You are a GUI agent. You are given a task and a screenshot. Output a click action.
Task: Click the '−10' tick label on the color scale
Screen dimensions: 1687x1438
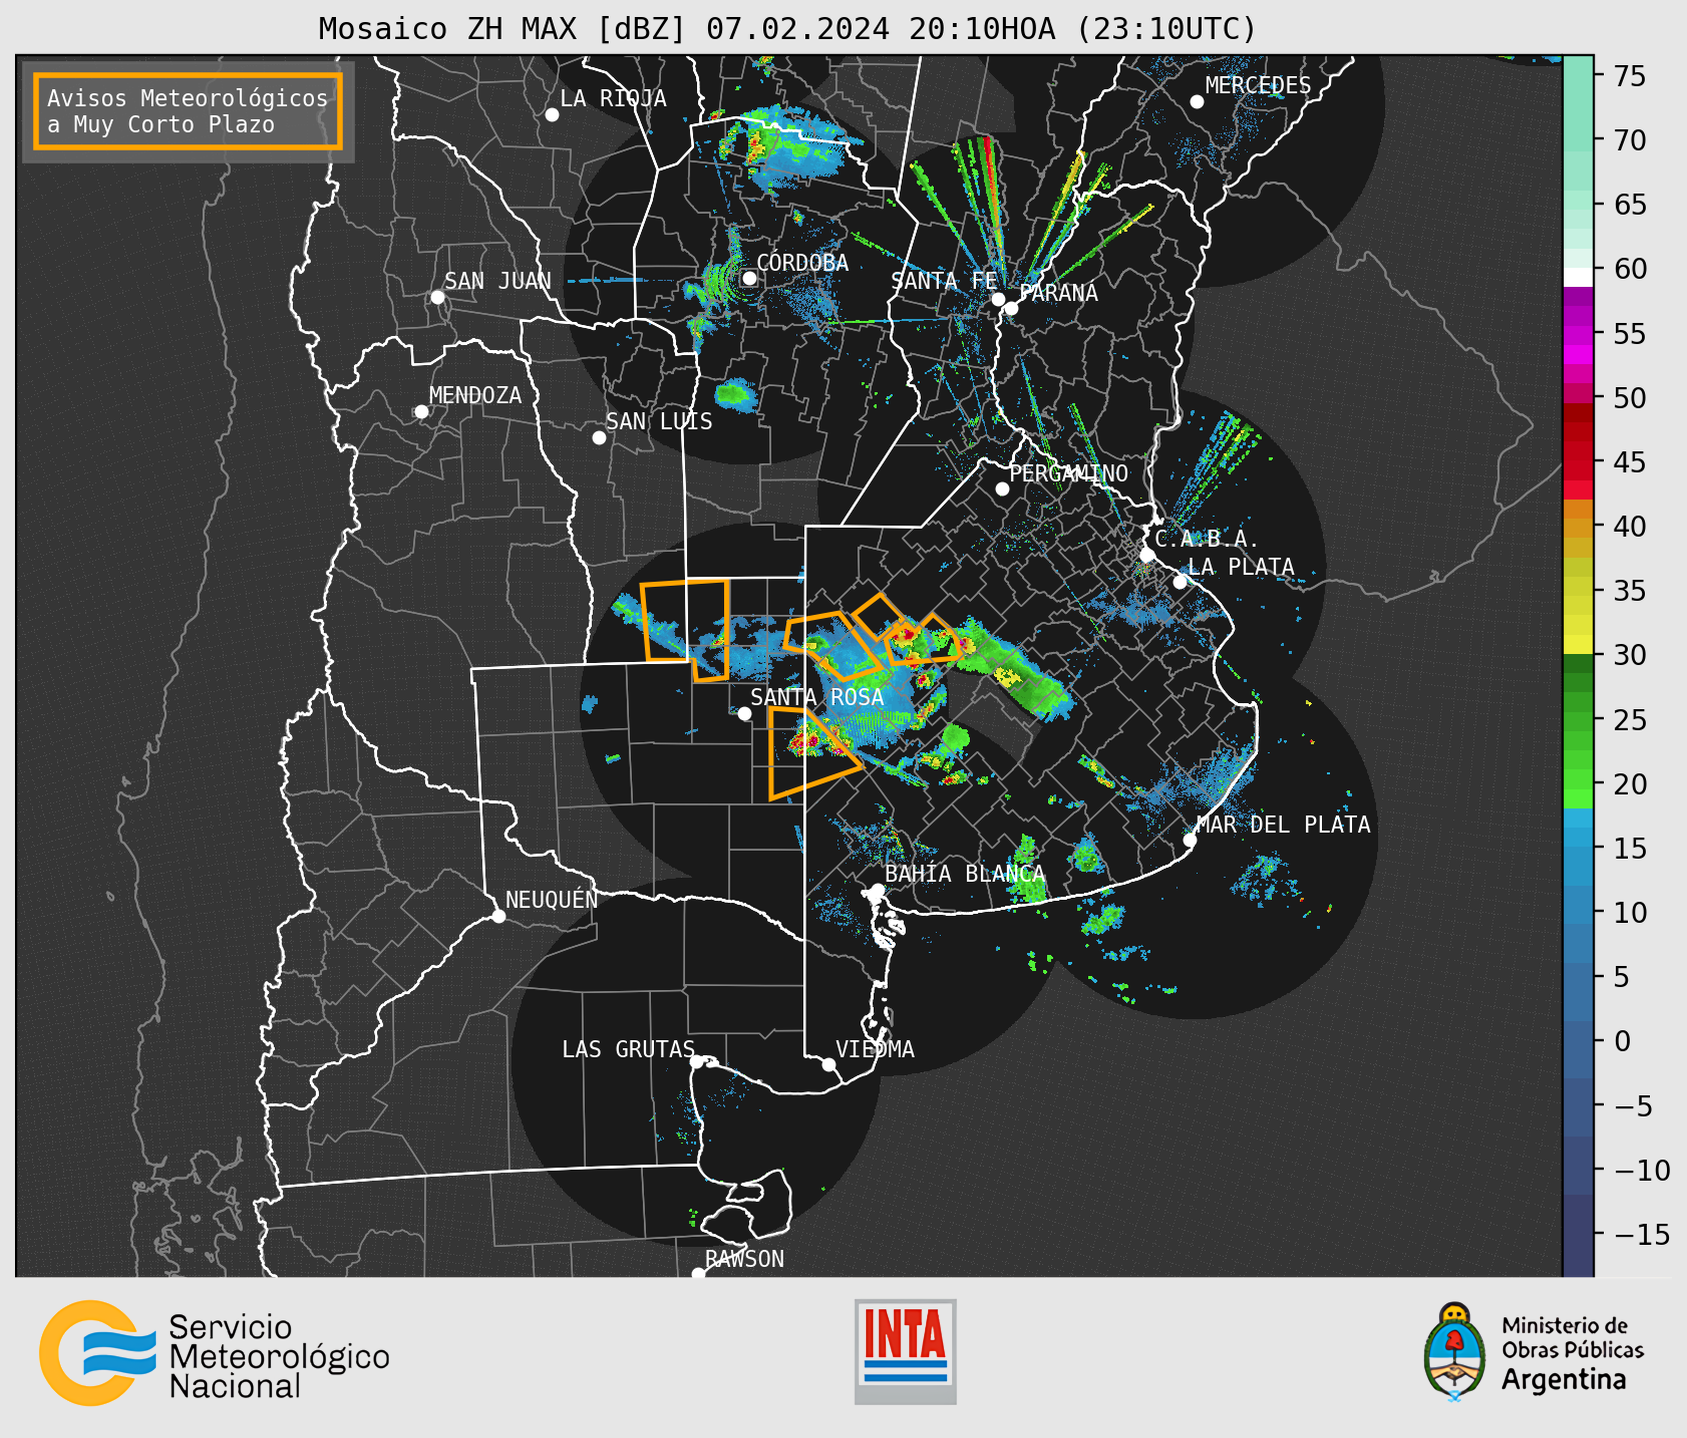[x=1641, y=1170]
